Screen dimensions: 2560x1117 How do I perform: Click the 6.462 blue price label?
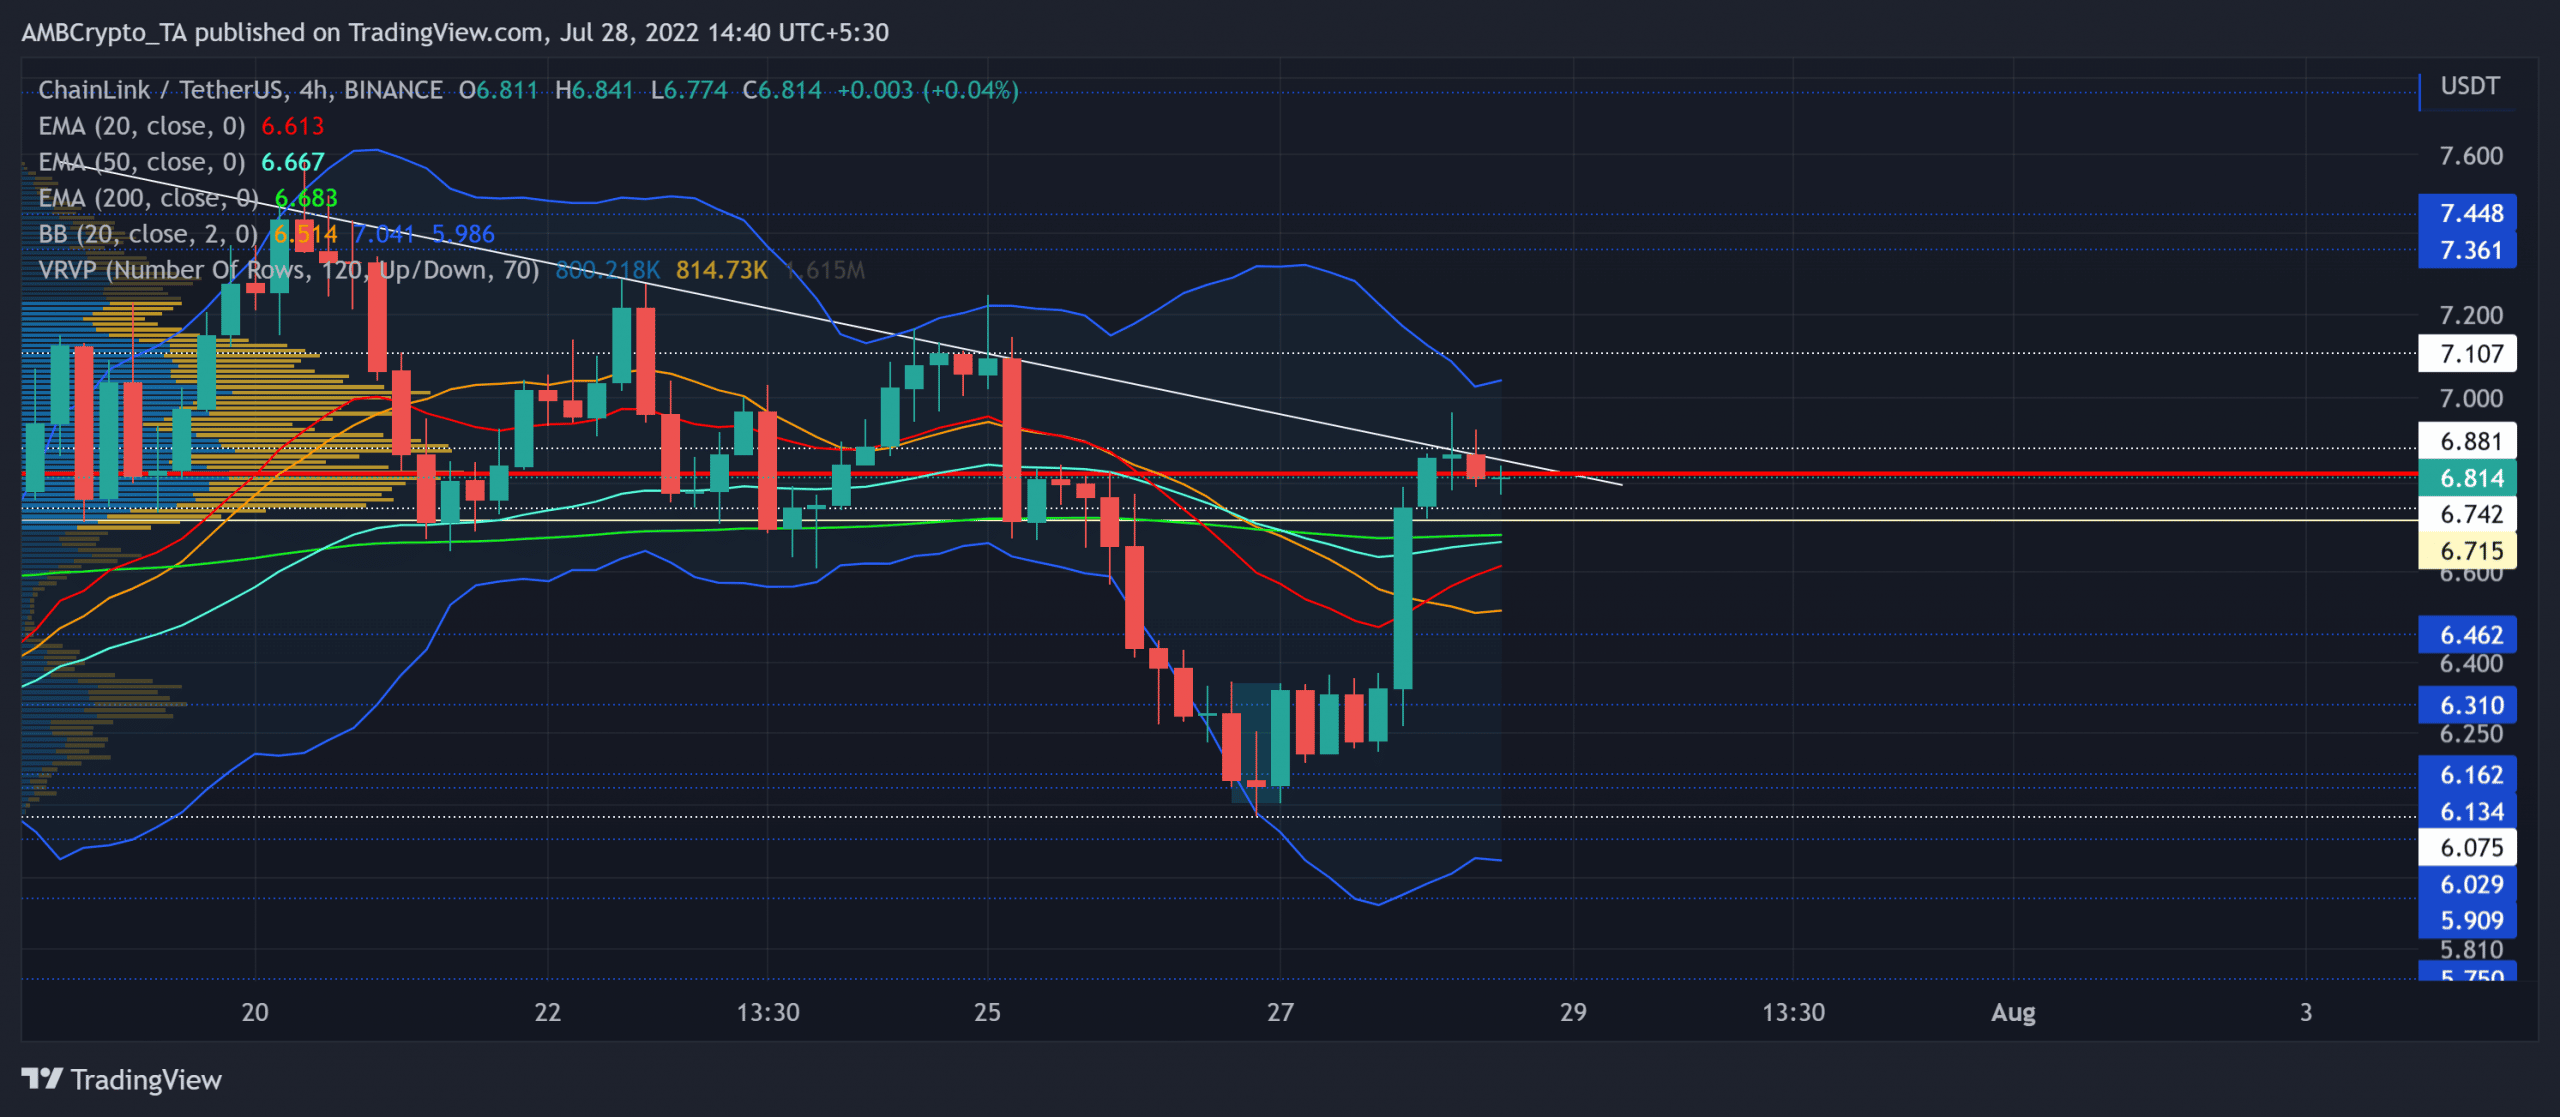click(2467, 635)
